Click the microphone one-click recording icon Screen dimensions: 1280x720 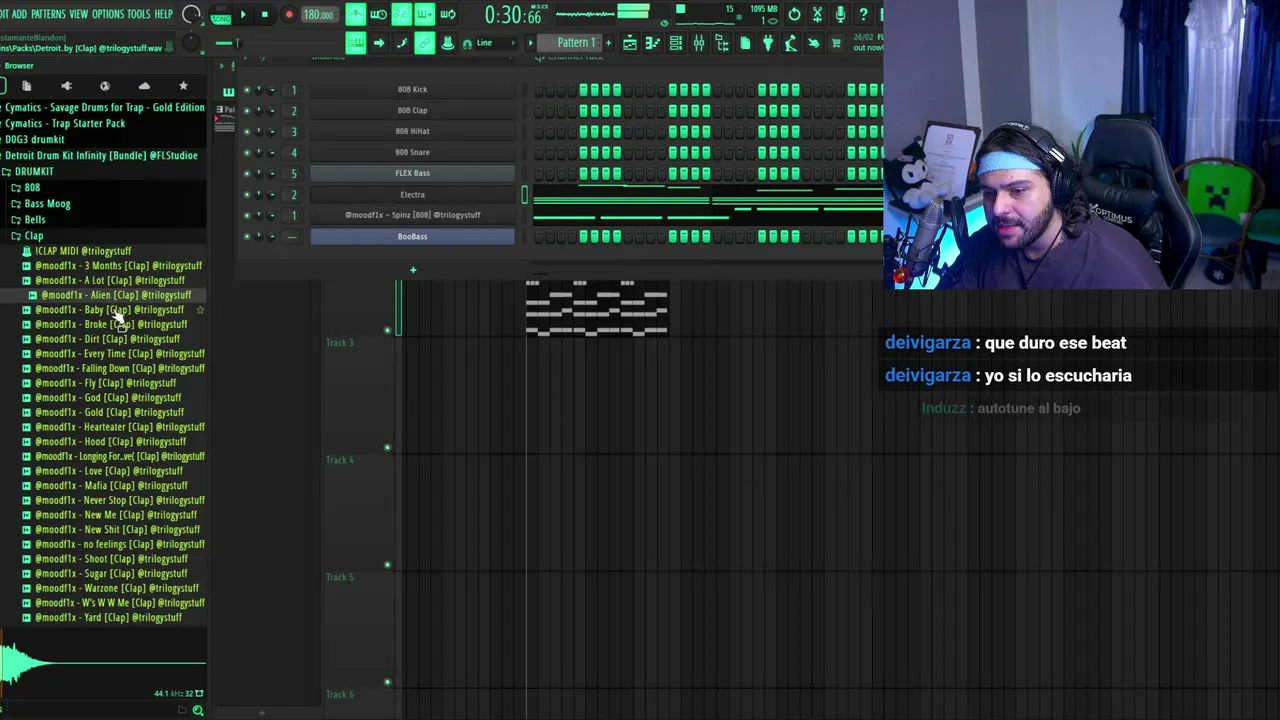840,14
